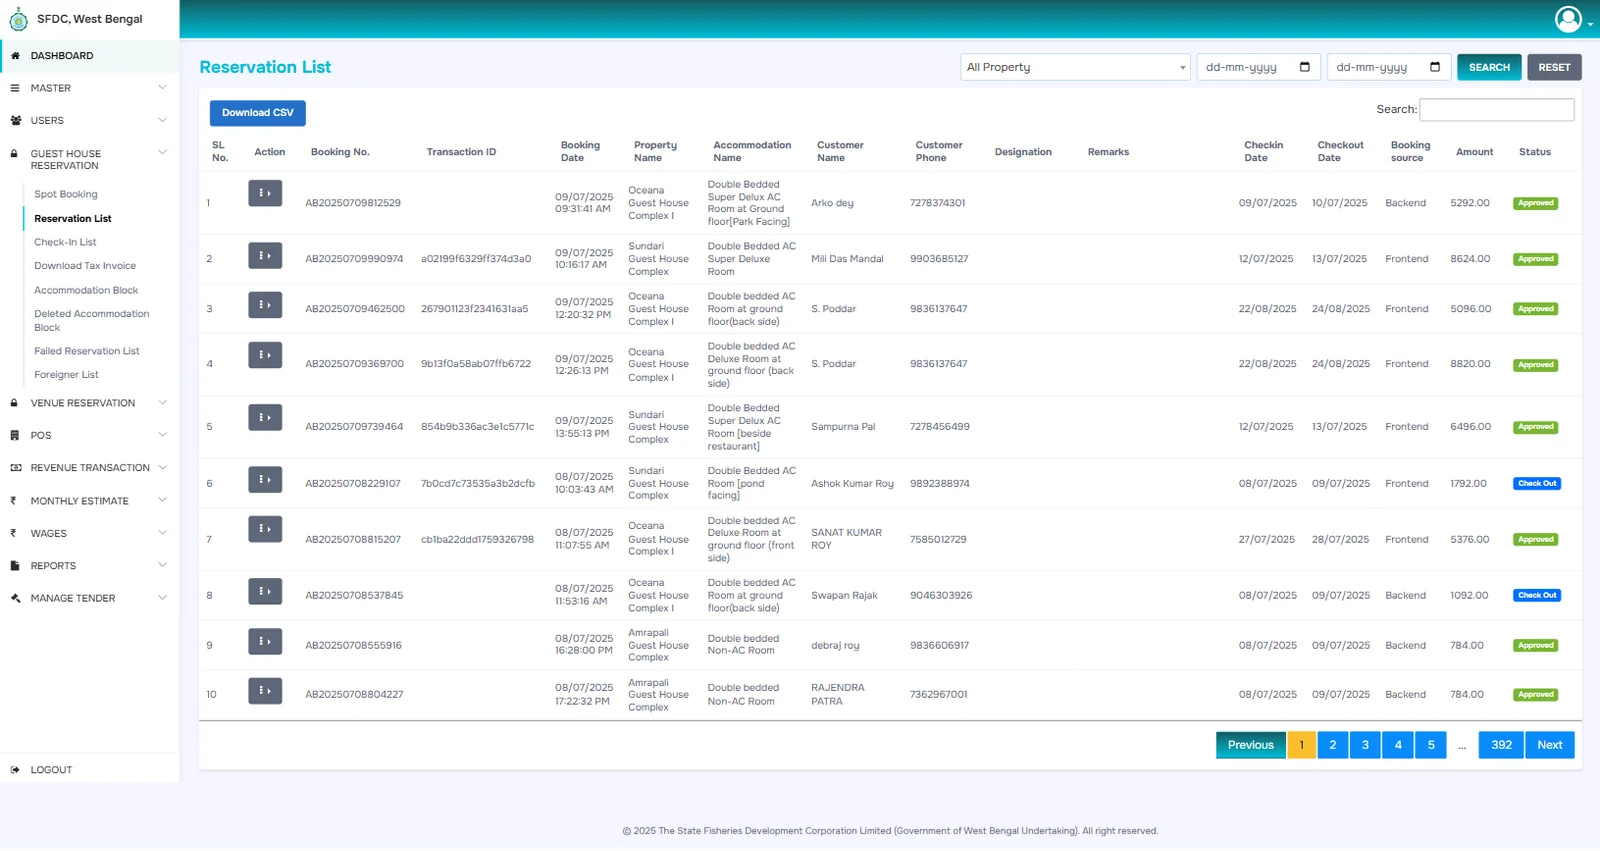Go to page 392 in pagination
The image size is (1600, 851).
1501,745
